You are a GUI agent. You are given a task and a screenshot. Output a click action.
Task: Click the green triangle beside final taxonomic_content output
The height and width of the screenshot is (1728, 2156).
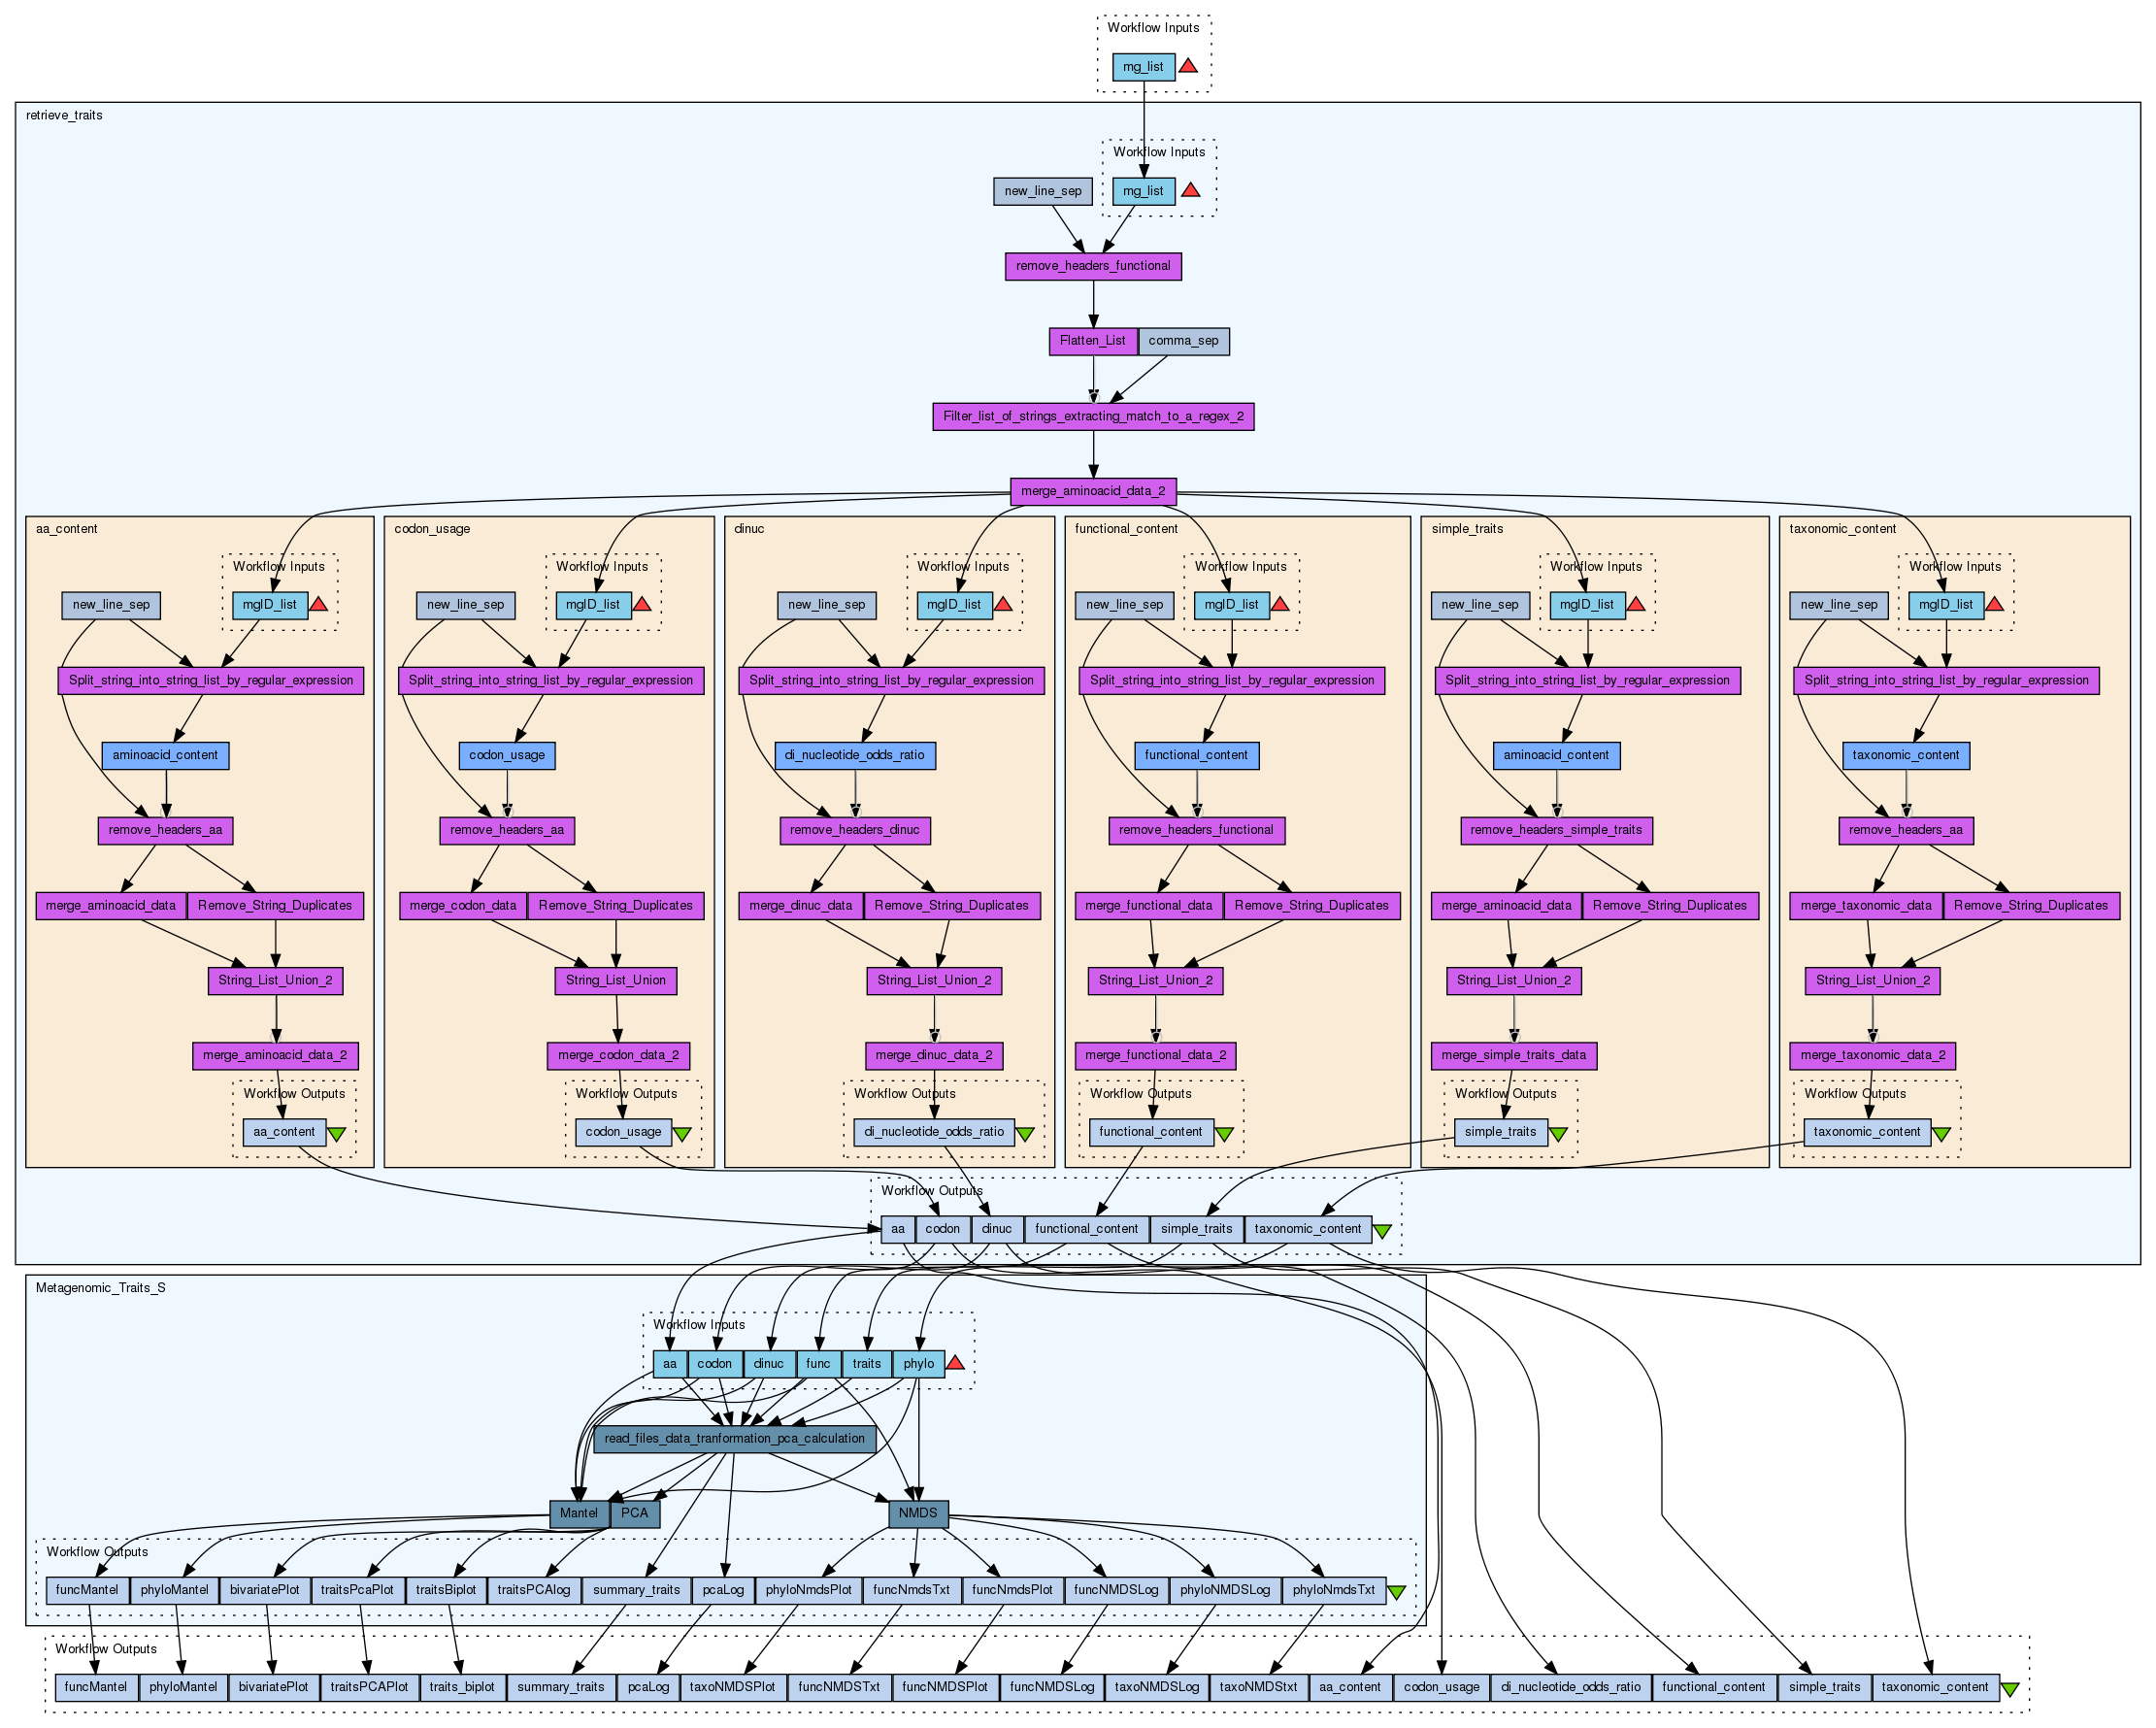click(2009, 1689)
